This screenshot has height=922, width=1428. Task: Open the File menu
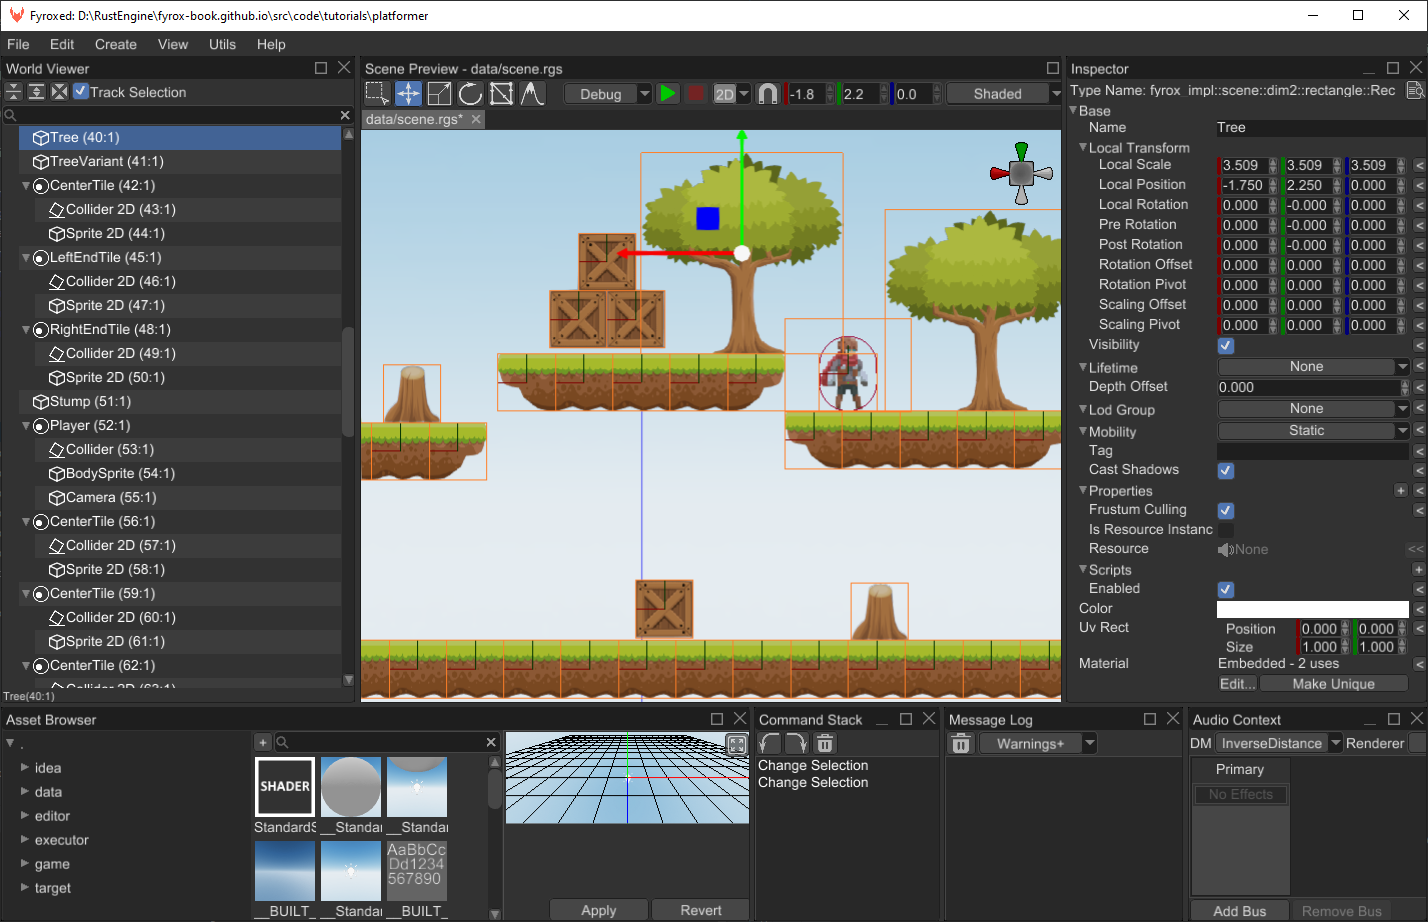click(18, 44)
